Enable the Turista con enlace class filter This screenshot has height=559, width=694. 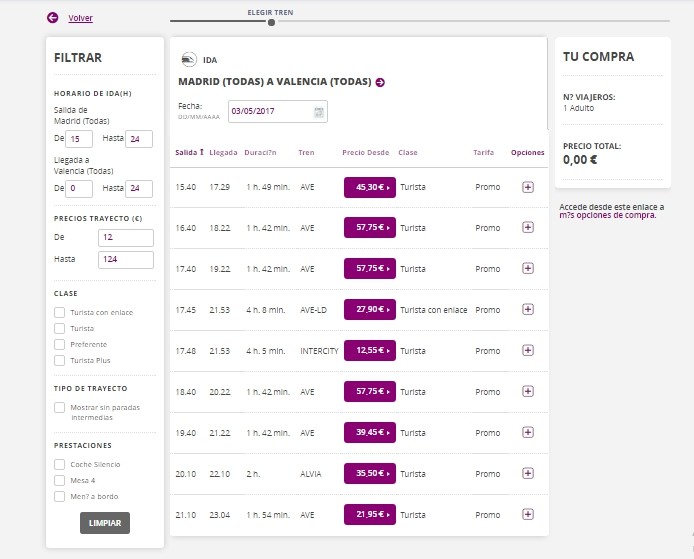click(x=60, y=312)
